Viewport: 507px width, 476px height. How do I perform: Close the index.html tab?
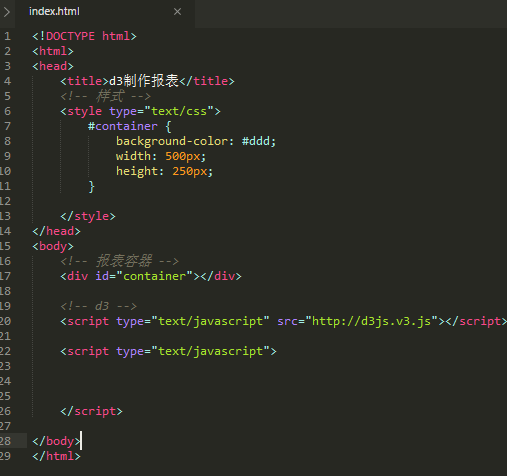(177, 12)
